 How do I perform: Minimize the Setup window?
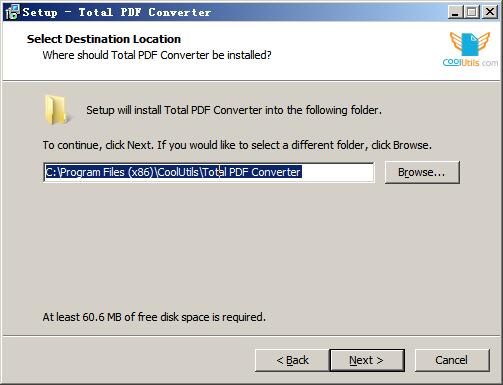[455, 12]
